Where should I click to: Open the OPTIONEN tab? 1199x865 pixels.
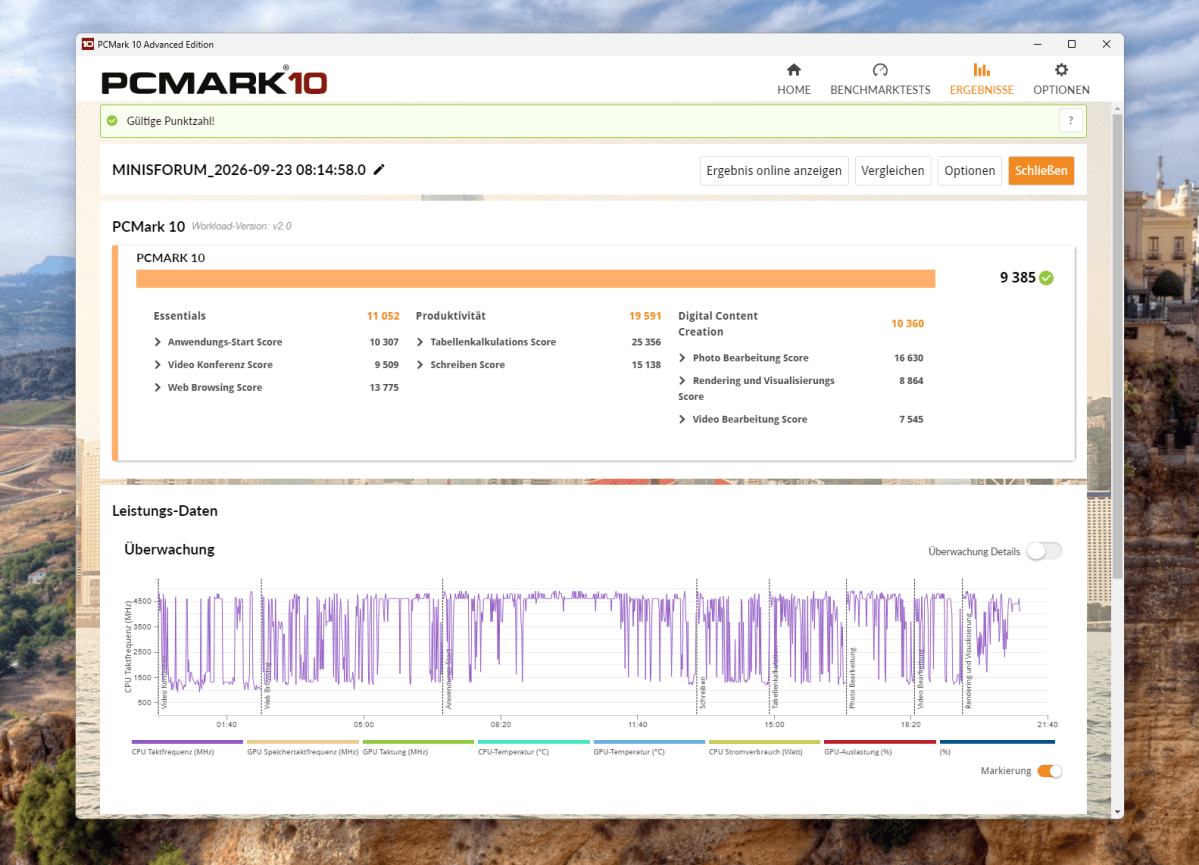1061,80
